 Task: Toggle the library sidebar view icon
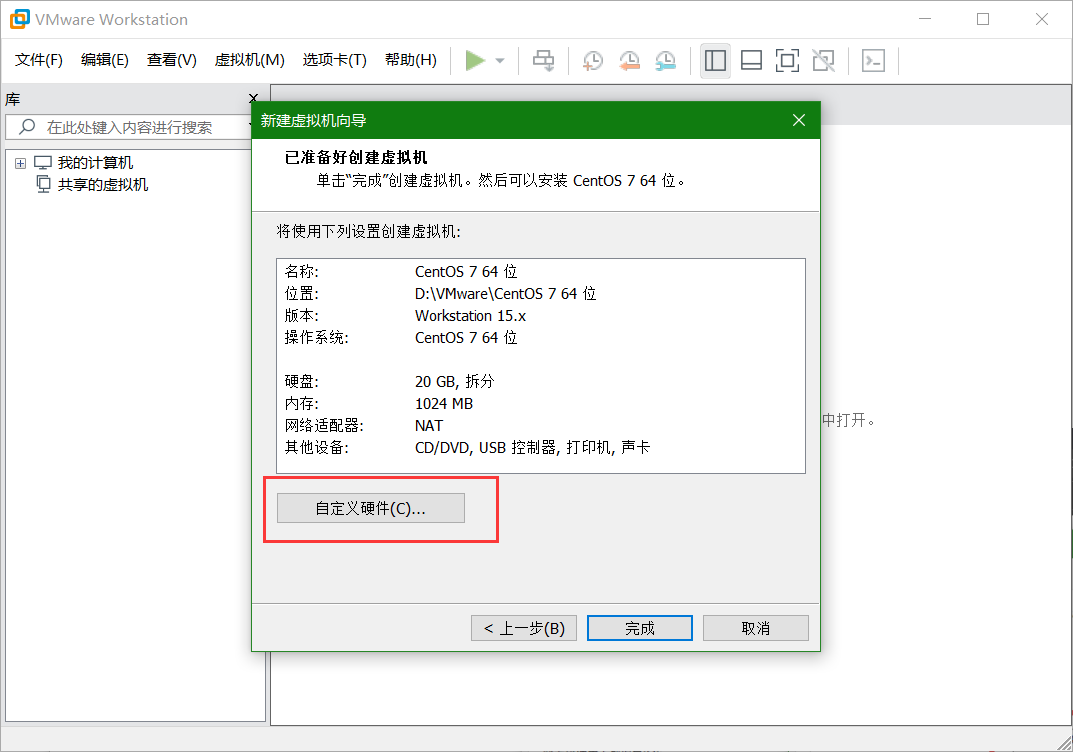715,60
